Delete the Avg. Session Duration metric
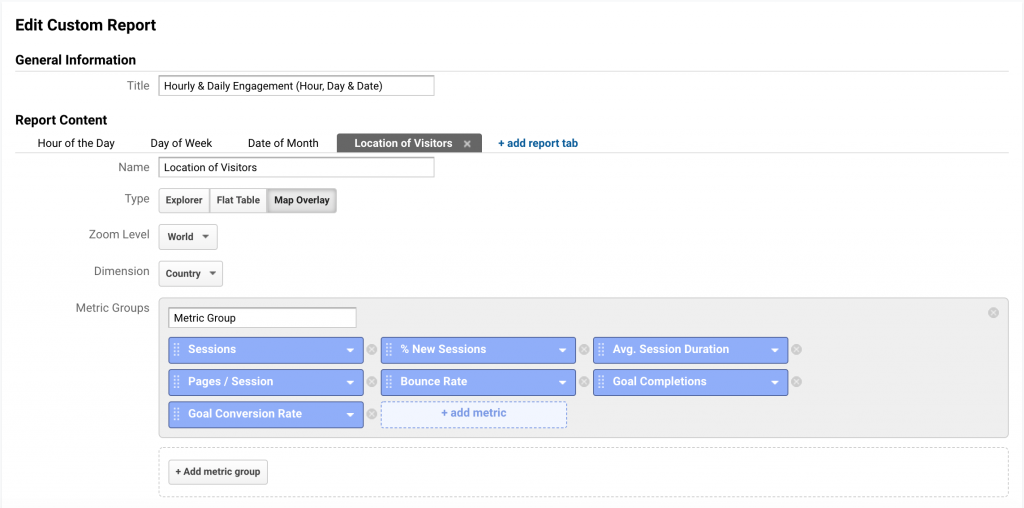1024x508 pixels. pos(796,350)
